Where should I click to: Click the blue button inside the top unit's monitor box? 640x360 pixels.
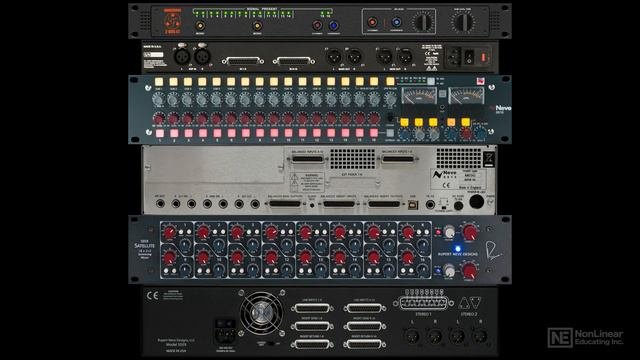tap(396, 22)
